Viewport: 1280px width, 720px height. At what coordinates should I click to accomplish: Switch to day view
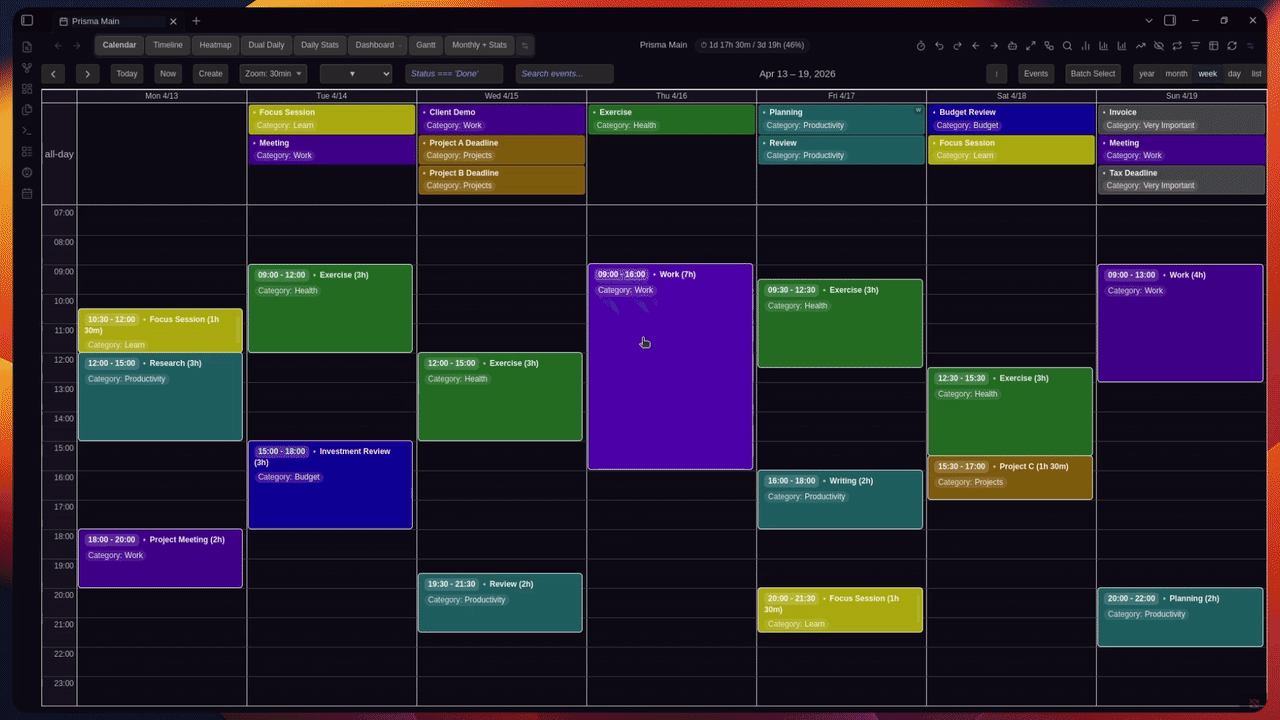(1234, 74)
